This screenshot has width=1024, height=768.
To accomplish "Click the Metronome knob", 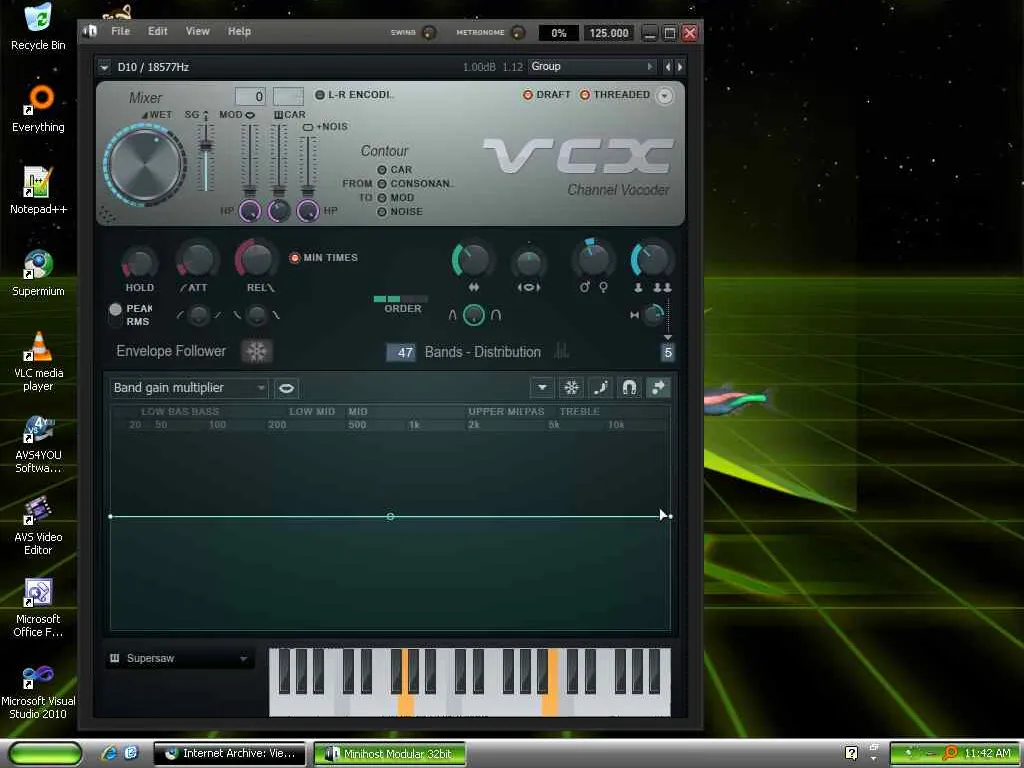I will (x=517, y=32).
